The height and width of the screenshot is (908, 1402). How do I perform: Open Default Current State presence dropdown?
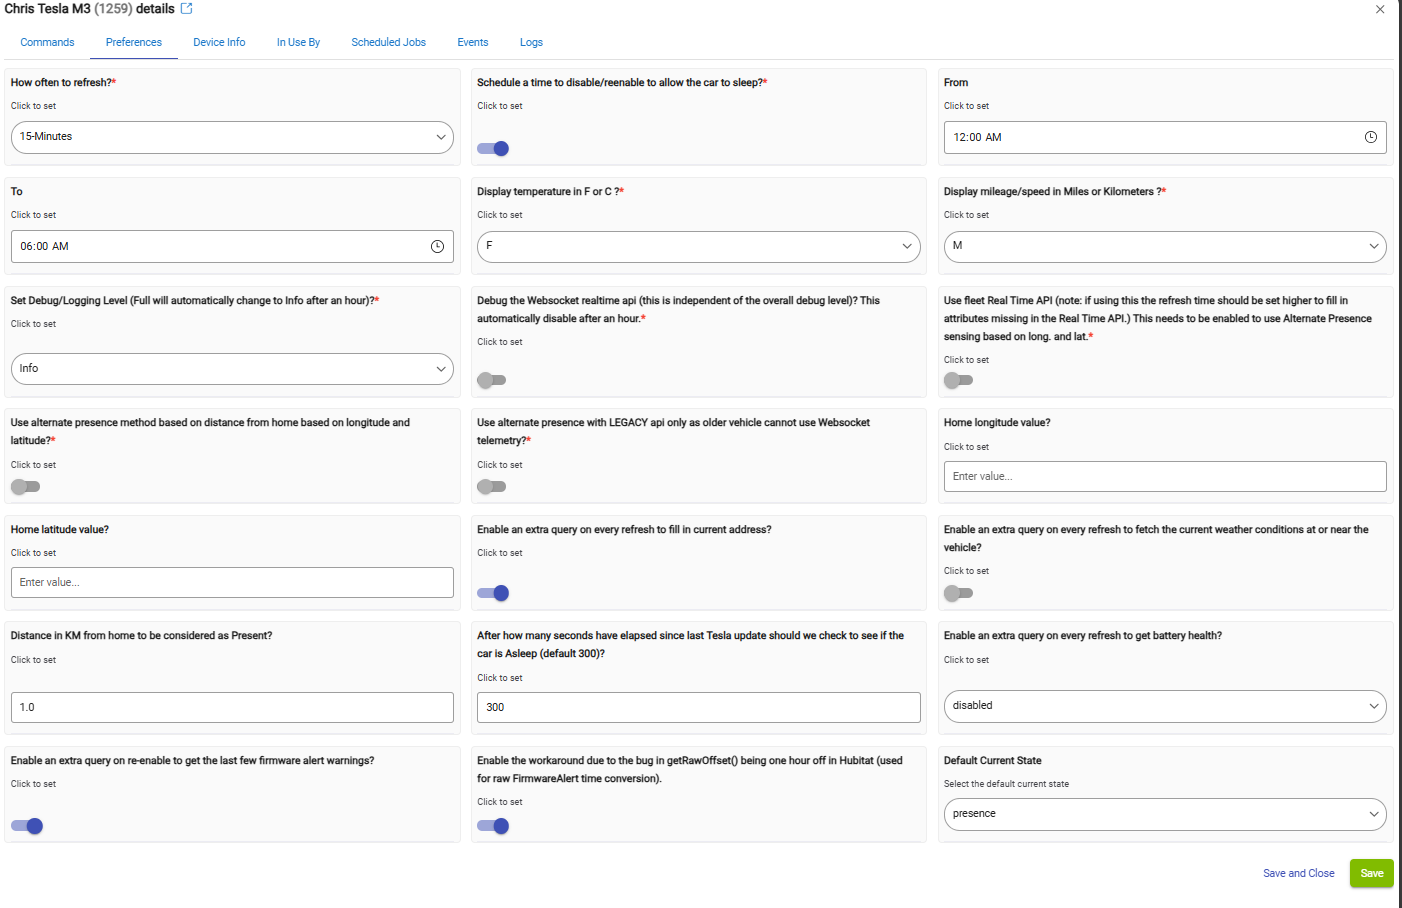pos(1165,814)
